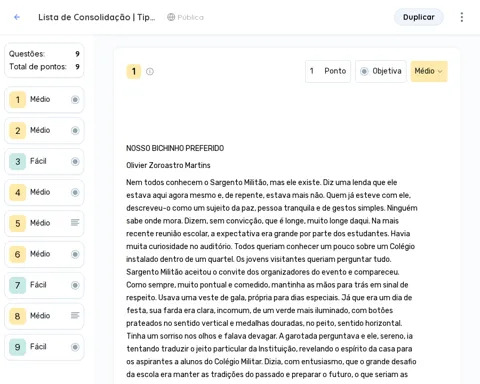Select the yellow number 8 badge in sidebar
The image size is (480, 384).
click(18, 316)
